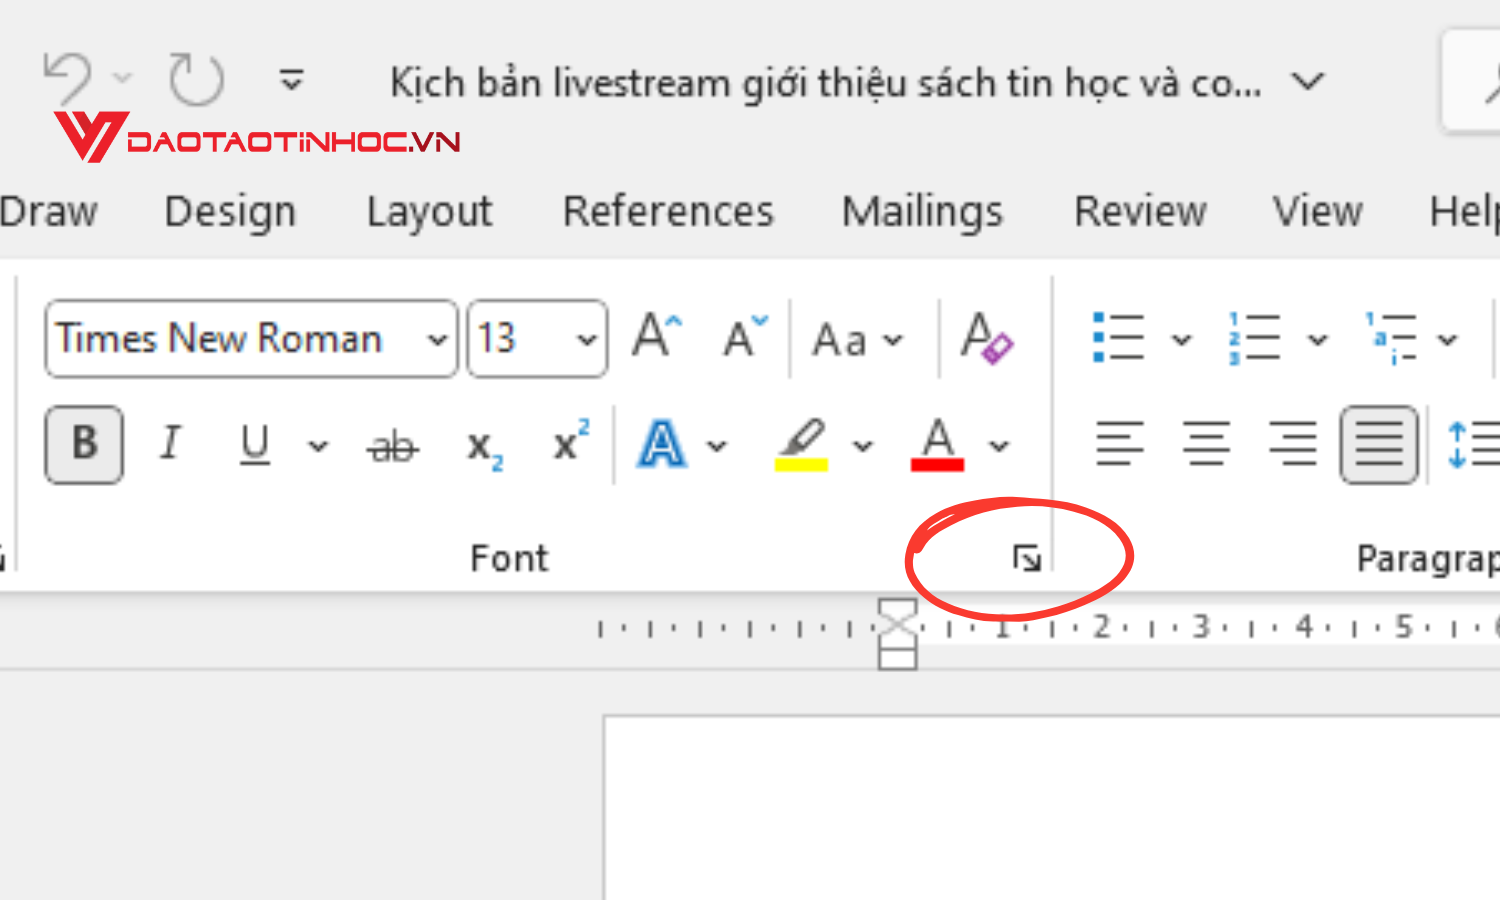
Task: Align text to the left
Action: [1119, 444]
